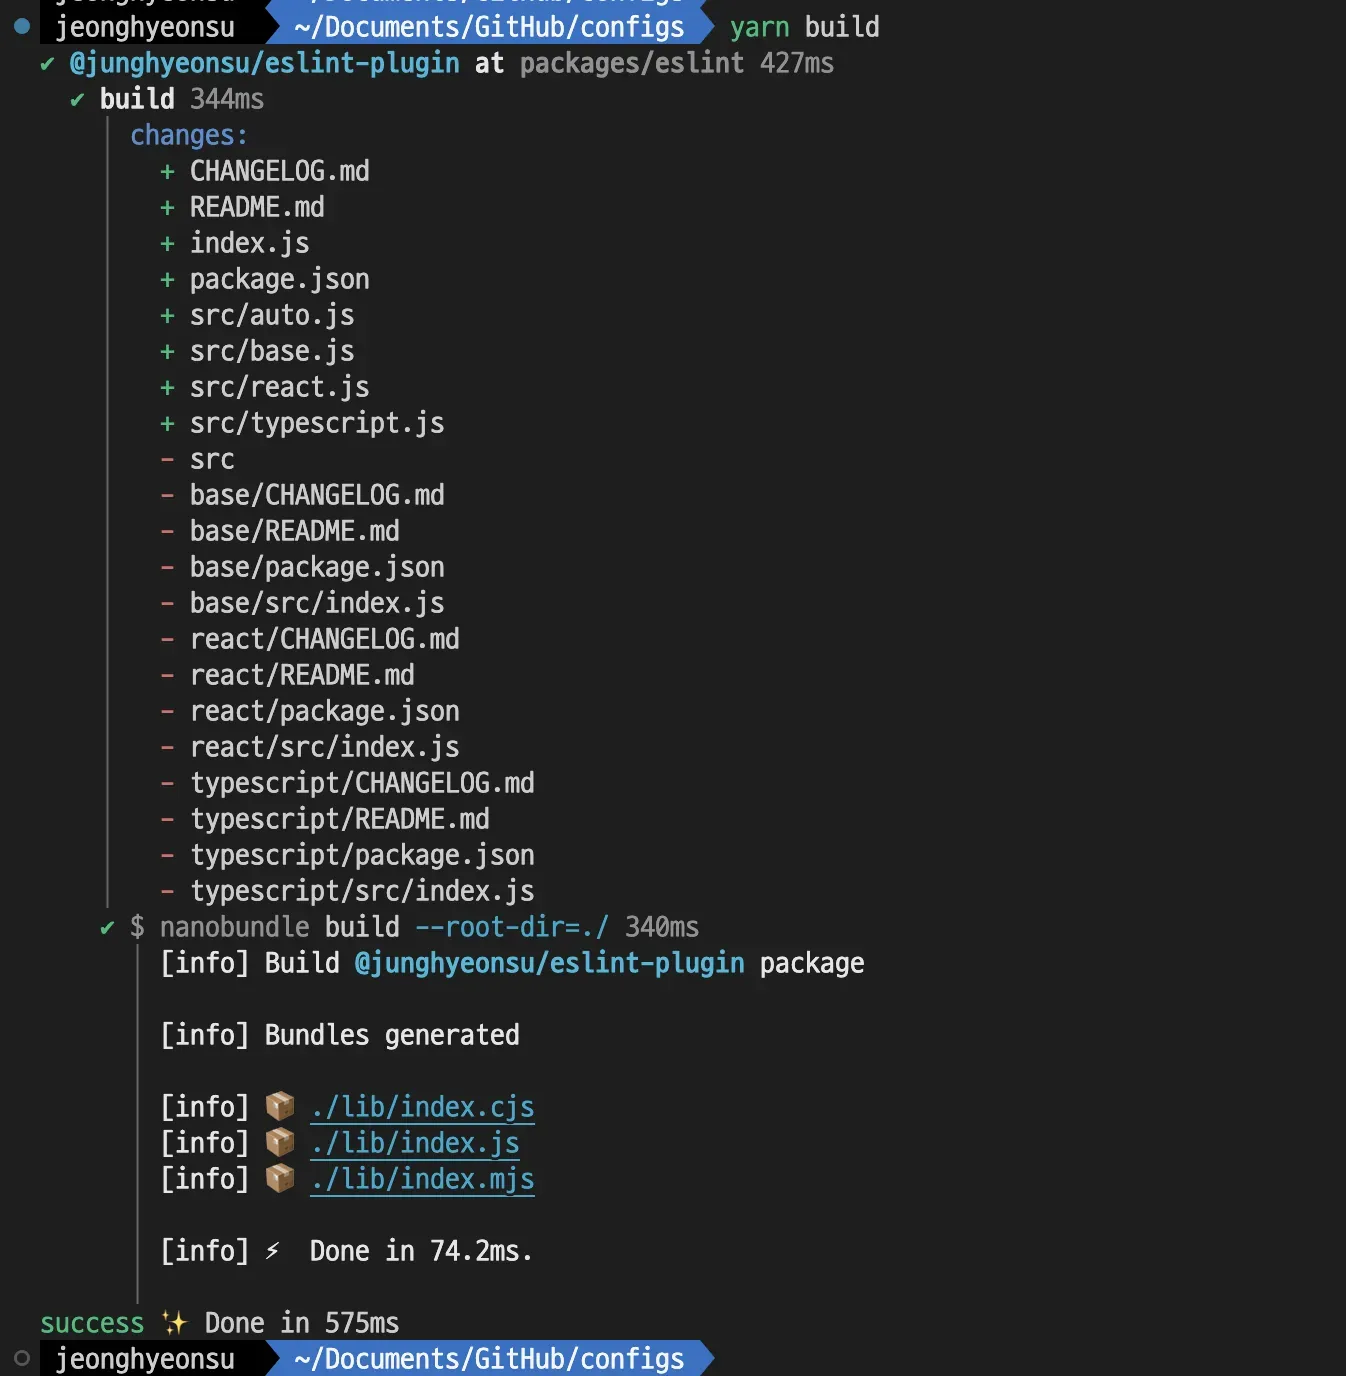Image resolution: width=1346 pixels, height=1376 pixels.
Task: Click the --root-dir=./ flag in nanobundle command
Action: [511, 927]
